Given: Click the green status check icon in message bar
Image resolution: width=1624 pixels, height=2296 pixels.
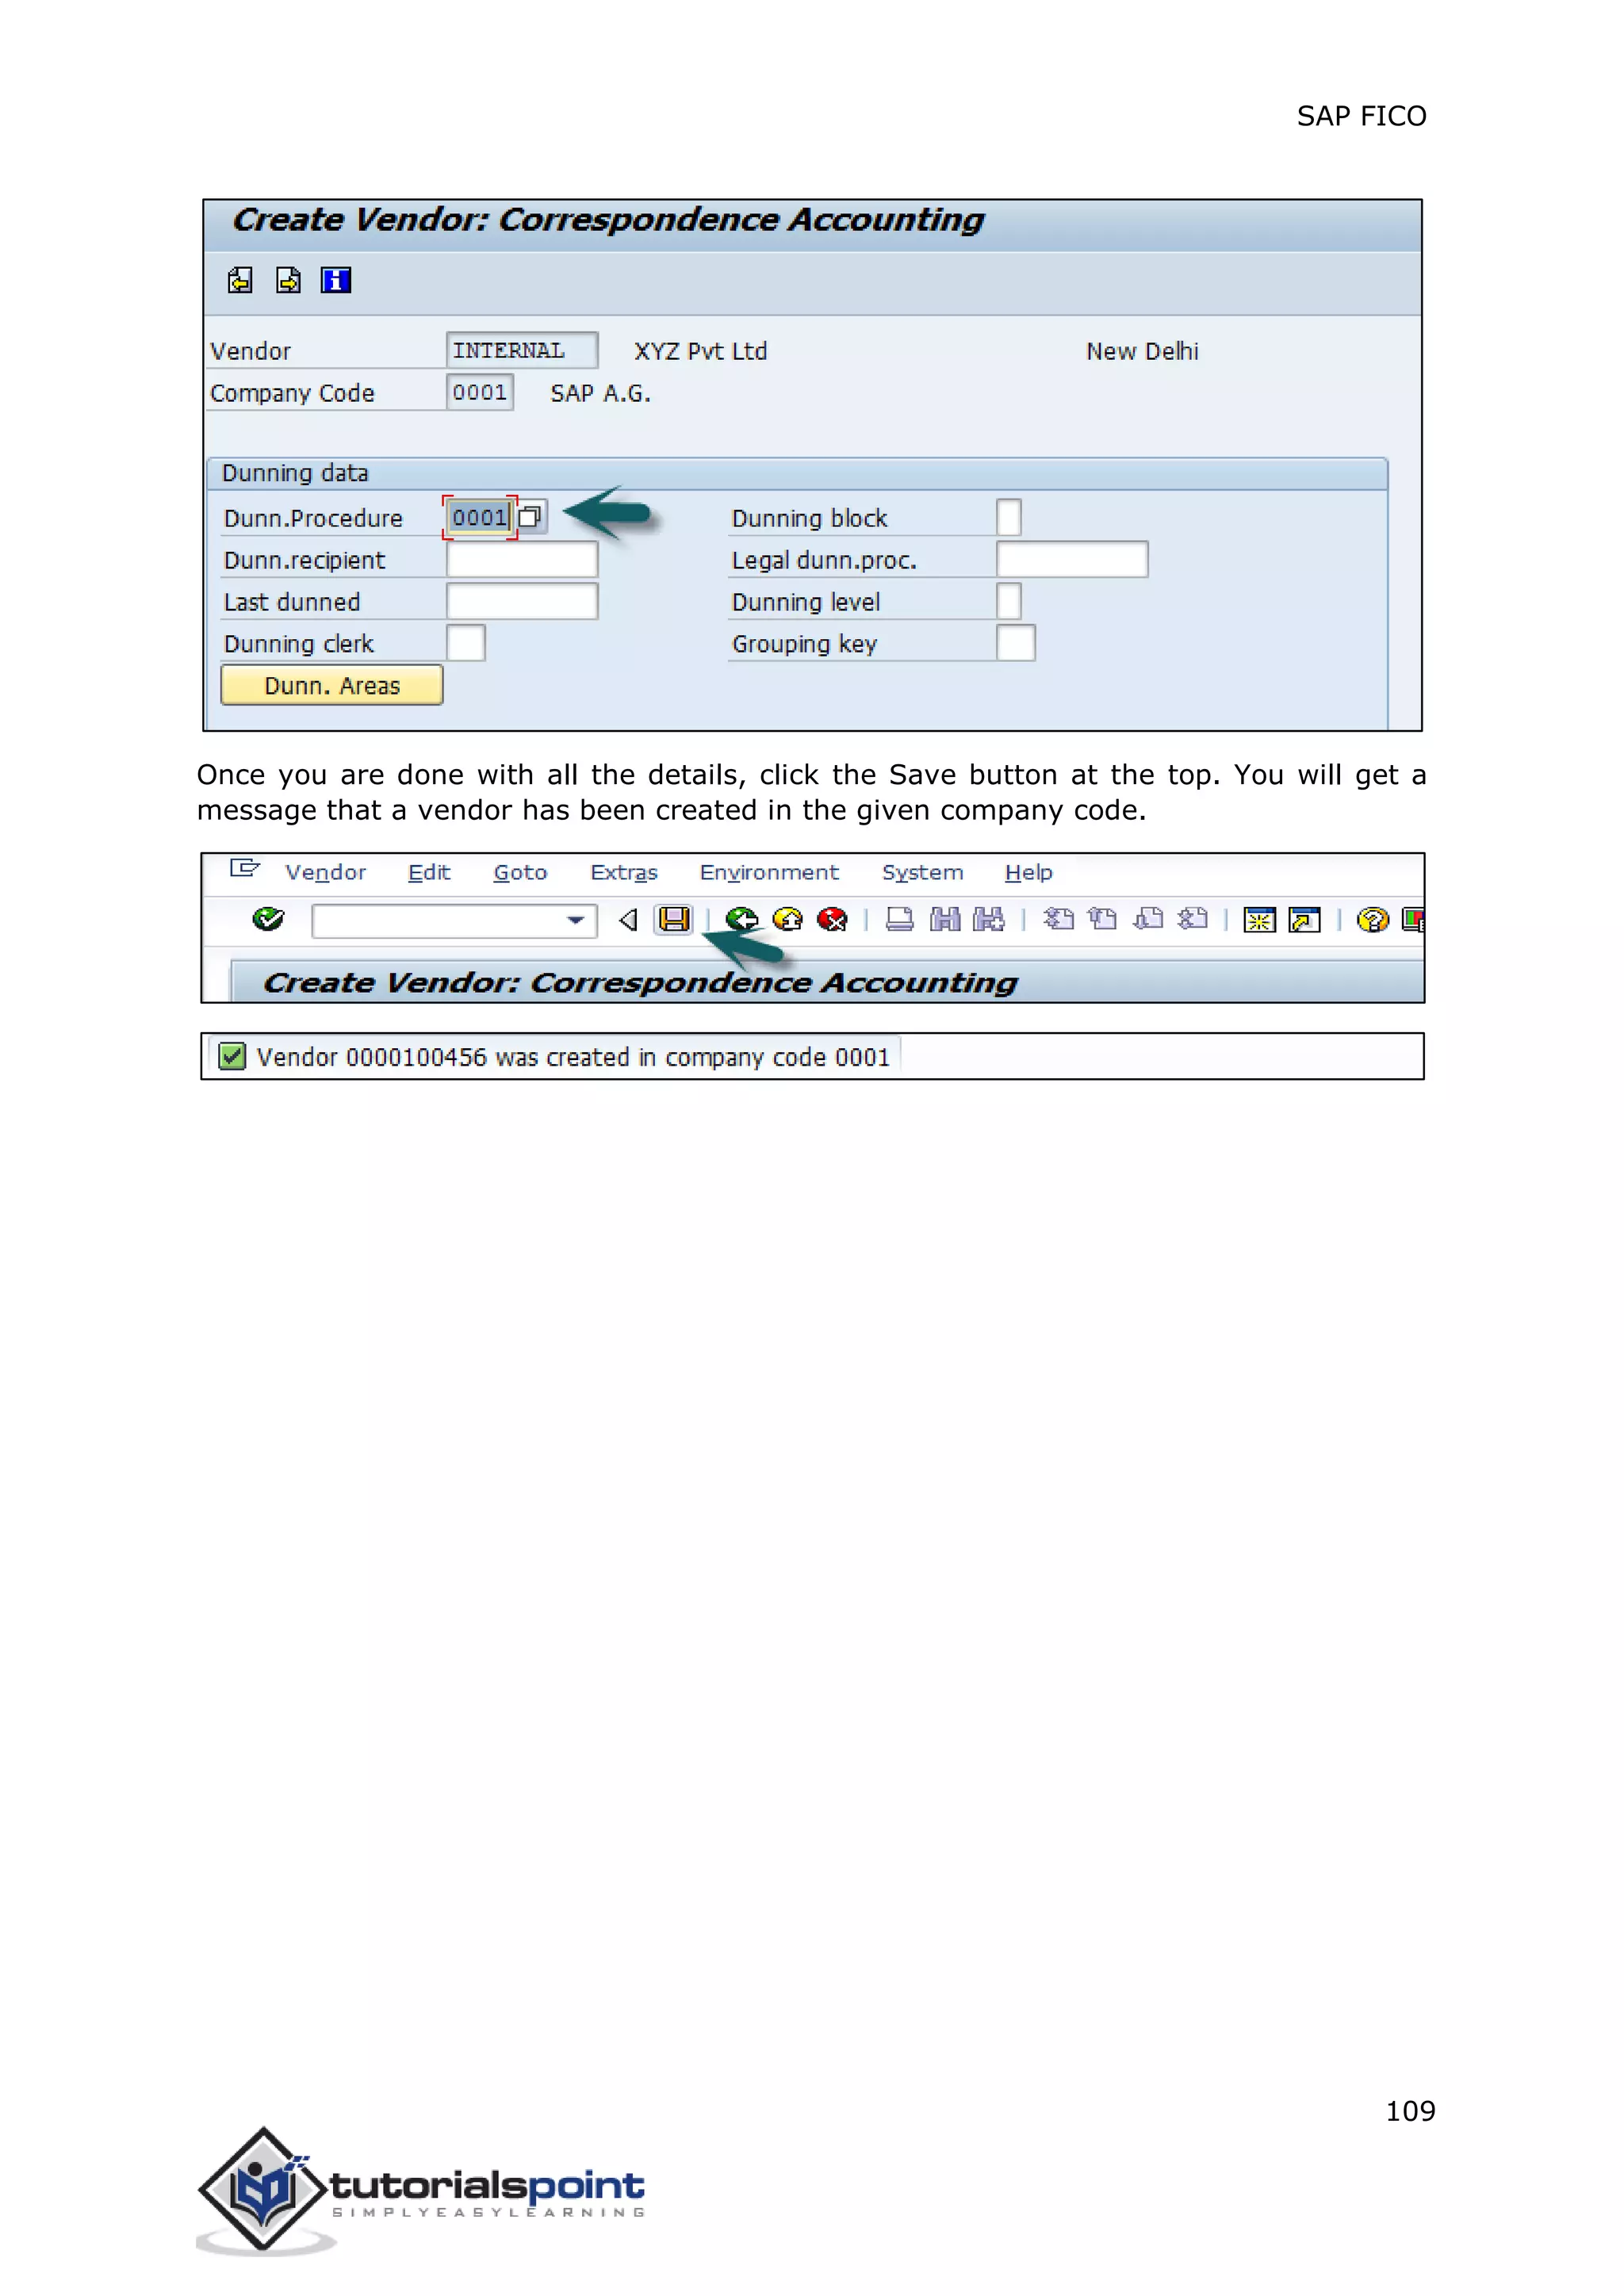Looking at the screenshot, I should [x=232, y=1057].
